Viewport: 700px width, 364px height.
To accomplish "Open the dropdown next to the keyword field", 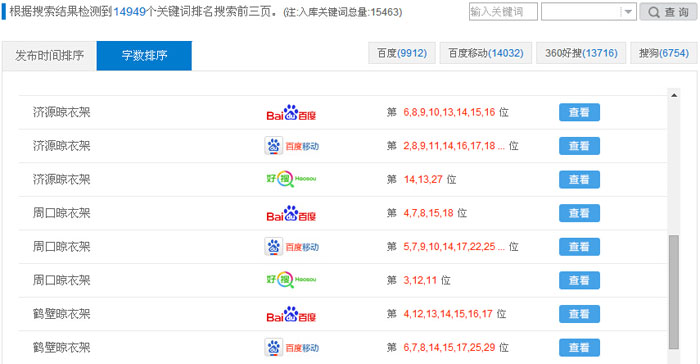I will (628, 12).
